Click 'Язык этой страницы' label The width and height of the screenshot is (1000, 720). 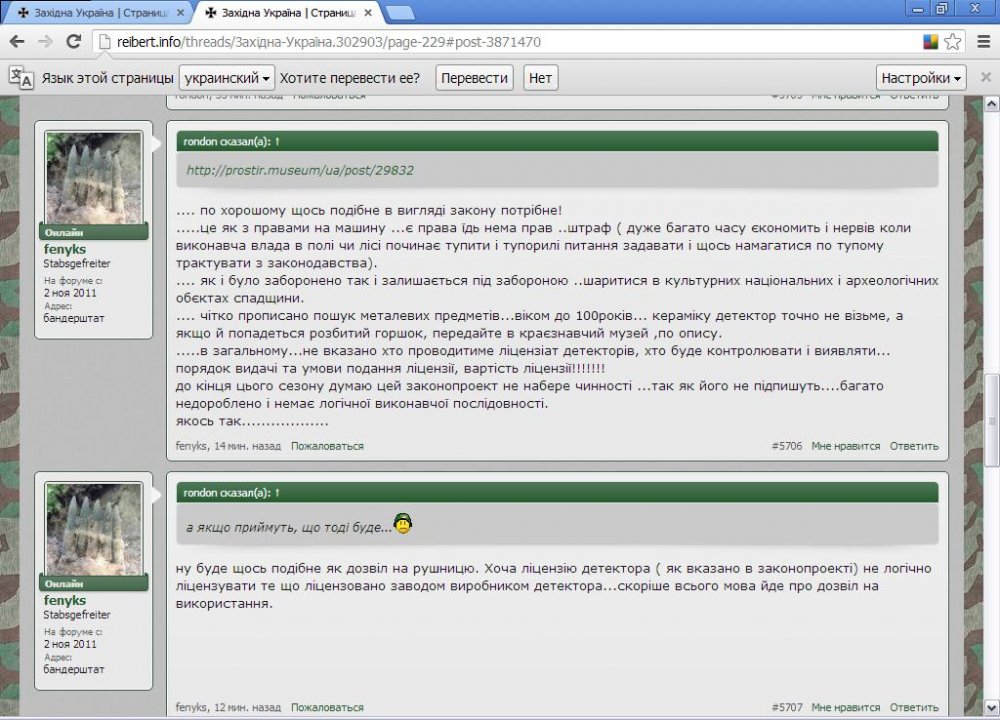click(107, 78)
